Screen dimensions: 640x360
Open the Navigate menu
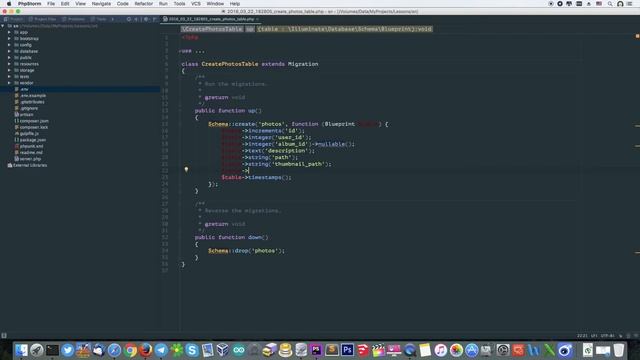(101, 4)
